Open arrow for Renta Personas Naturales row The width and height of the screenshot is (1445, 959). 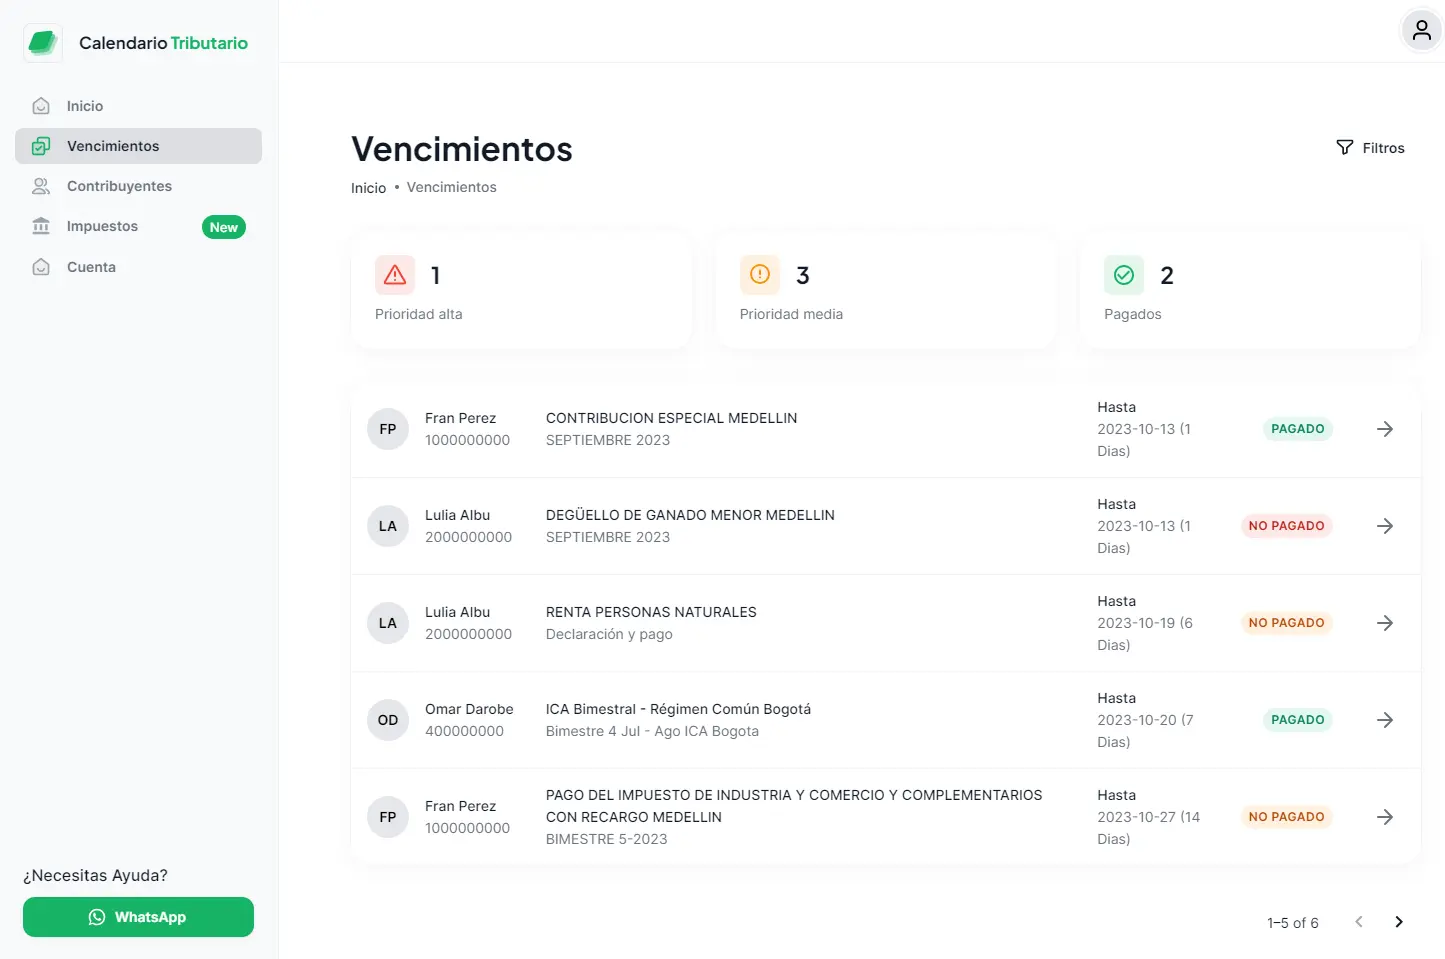coord(1385,623)
